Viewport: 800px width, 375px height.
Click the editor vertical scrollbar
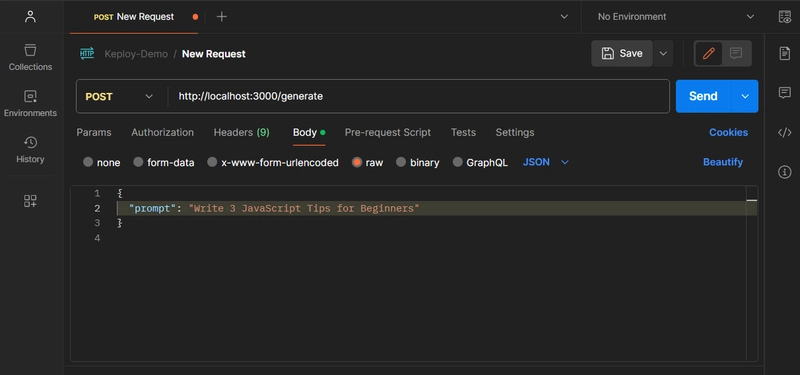click(x=752, y=273)
